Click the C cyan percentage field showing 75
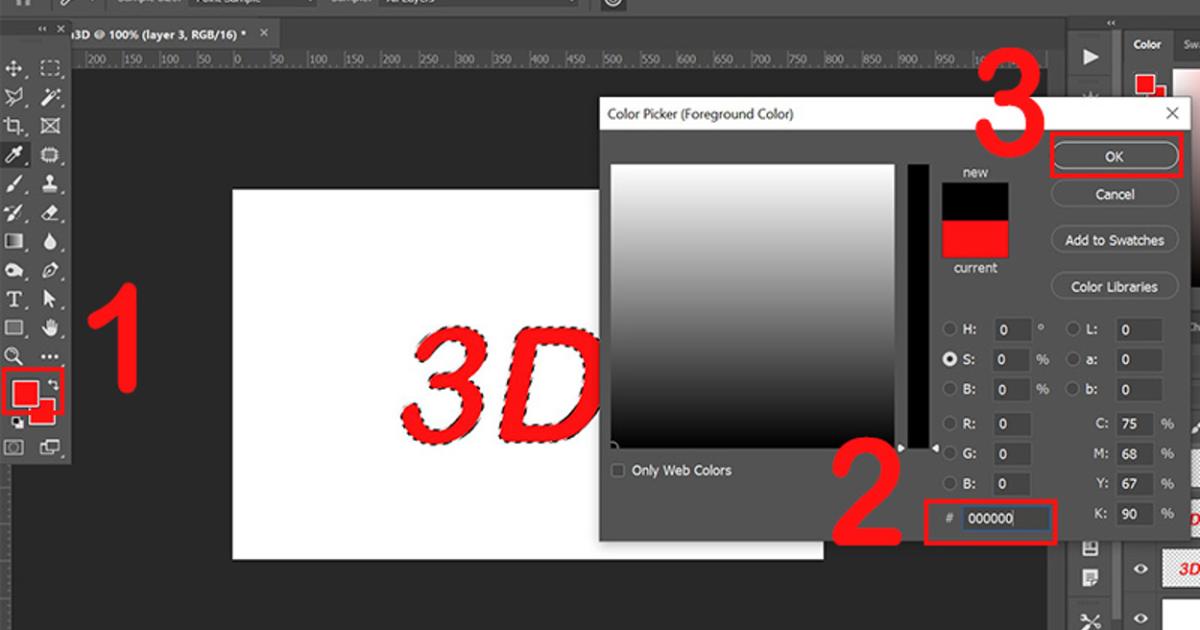 pos(1135,424)
